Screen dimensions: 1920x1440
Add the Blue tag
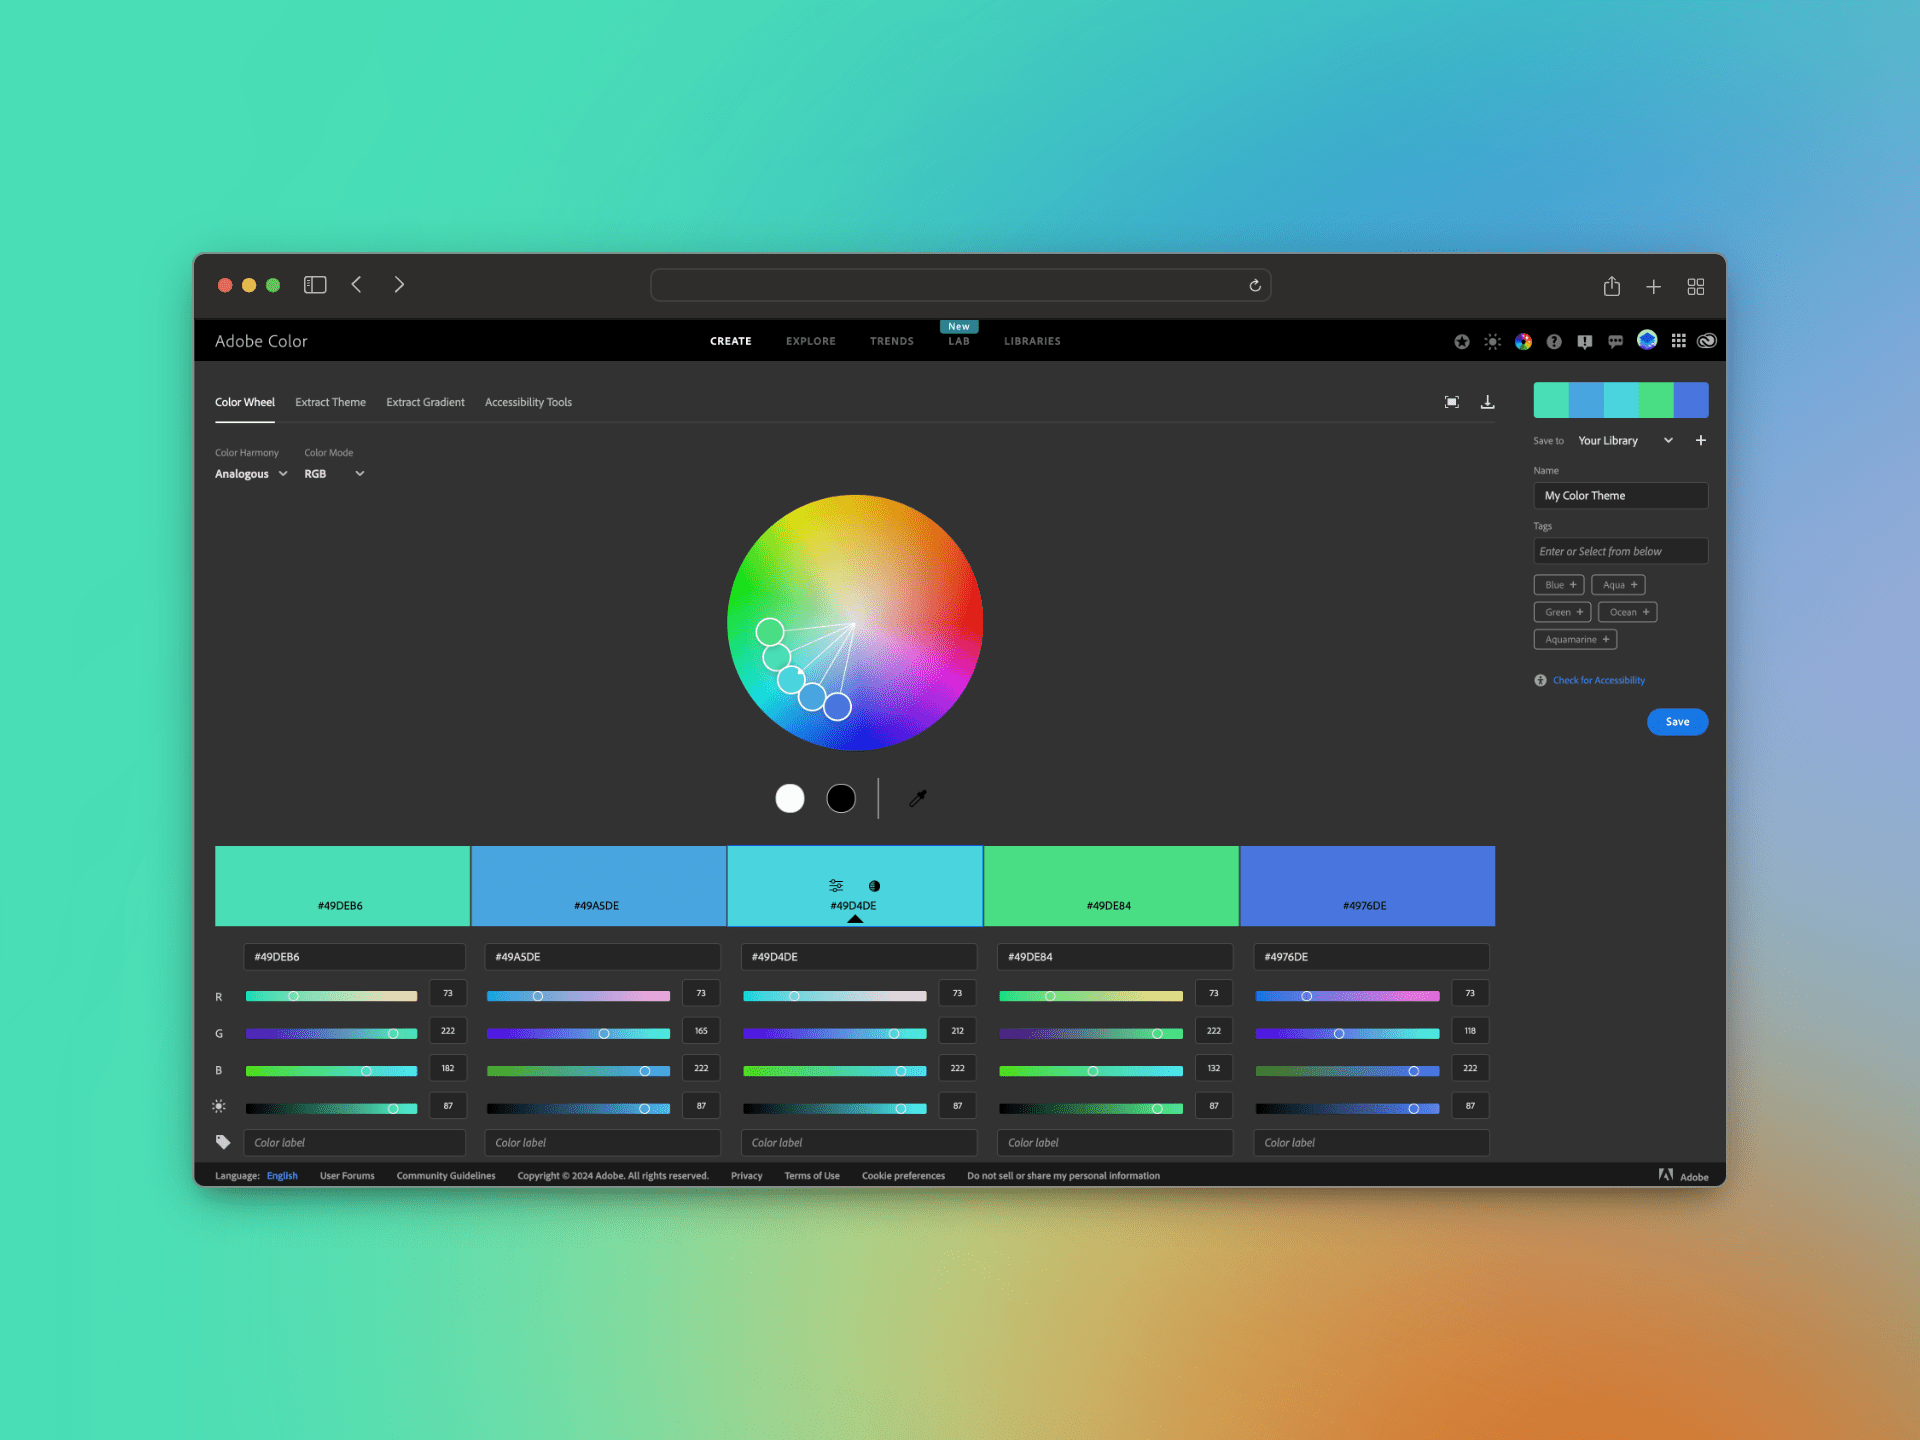coord(1559,585)
